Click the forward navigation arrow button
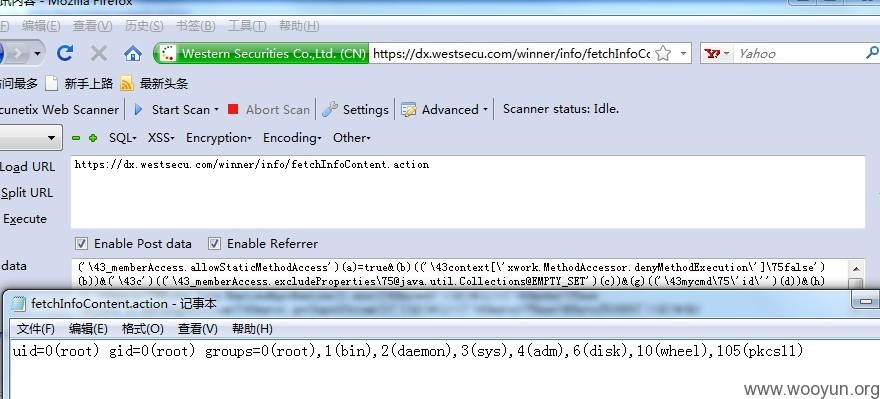 click(17, 54)
